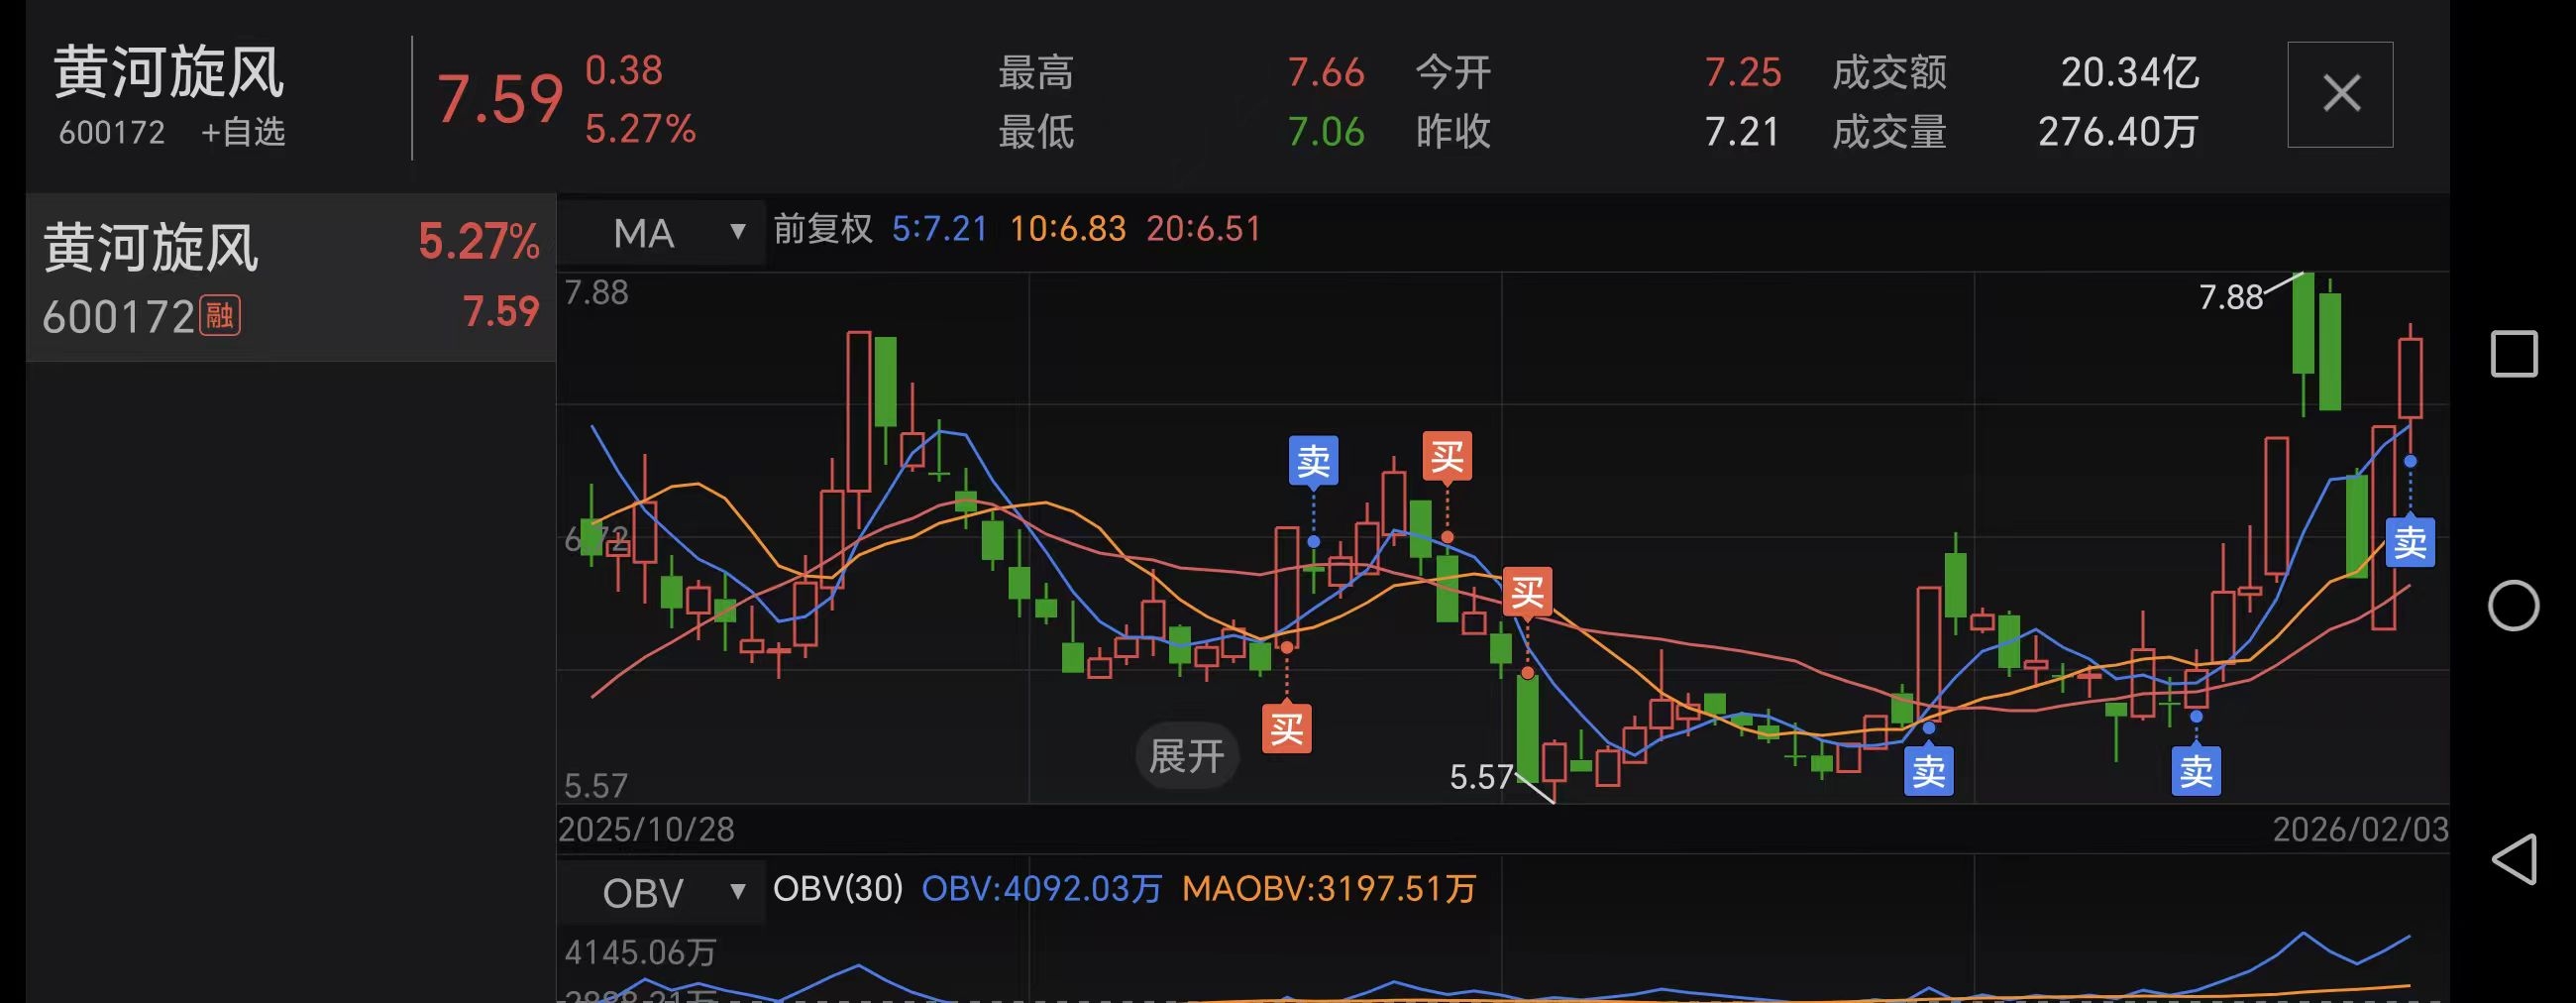Click the stock code 600172 in the header
The width and height of the screenshot is (2576, 1003).
click(112, 132)
